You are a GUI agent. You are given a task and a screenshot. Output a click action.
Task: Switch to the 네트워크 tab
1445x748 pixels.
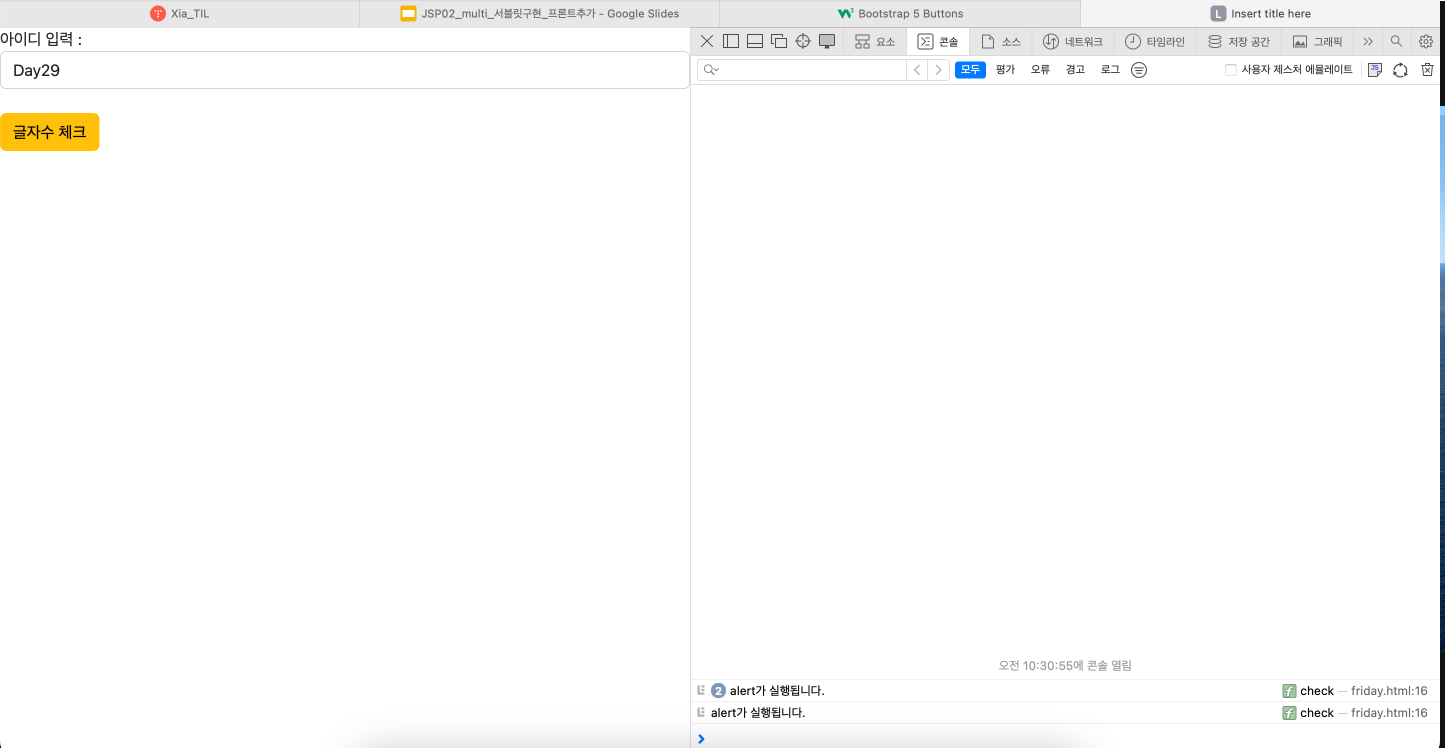click(1072, 41)
